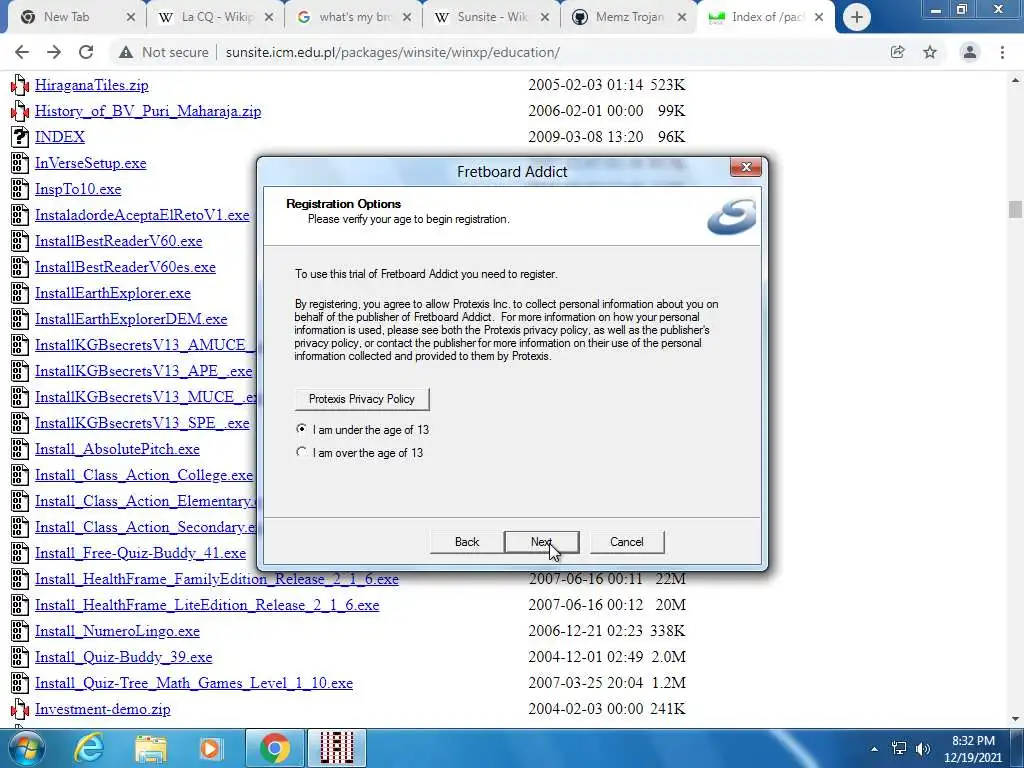Download InstallBestReaderV60.exe
This screenshot has width=1024, height=768.
tap(118, 241)
